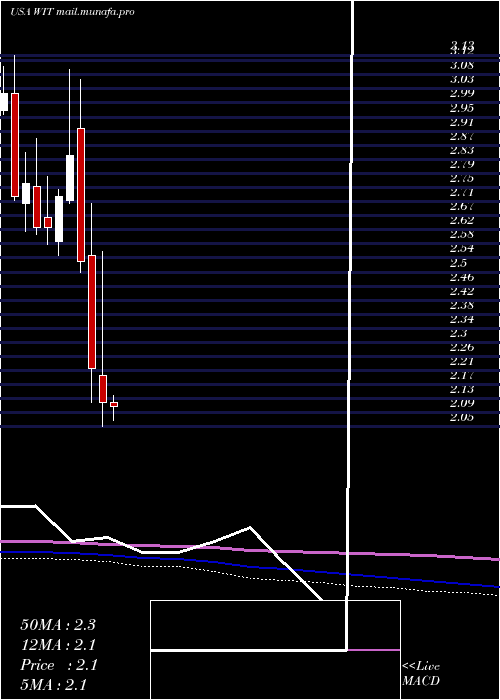Click the 2.42 price axis label
The image size is (500, 700).
coord(462,291)
